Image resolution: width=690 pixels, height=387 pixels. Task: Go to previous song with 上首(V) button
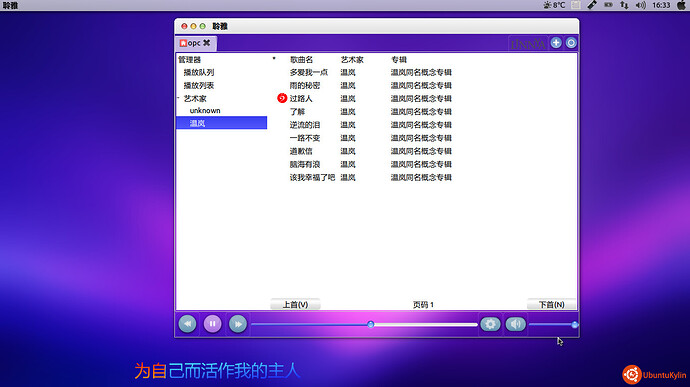[x=295, y=304]
